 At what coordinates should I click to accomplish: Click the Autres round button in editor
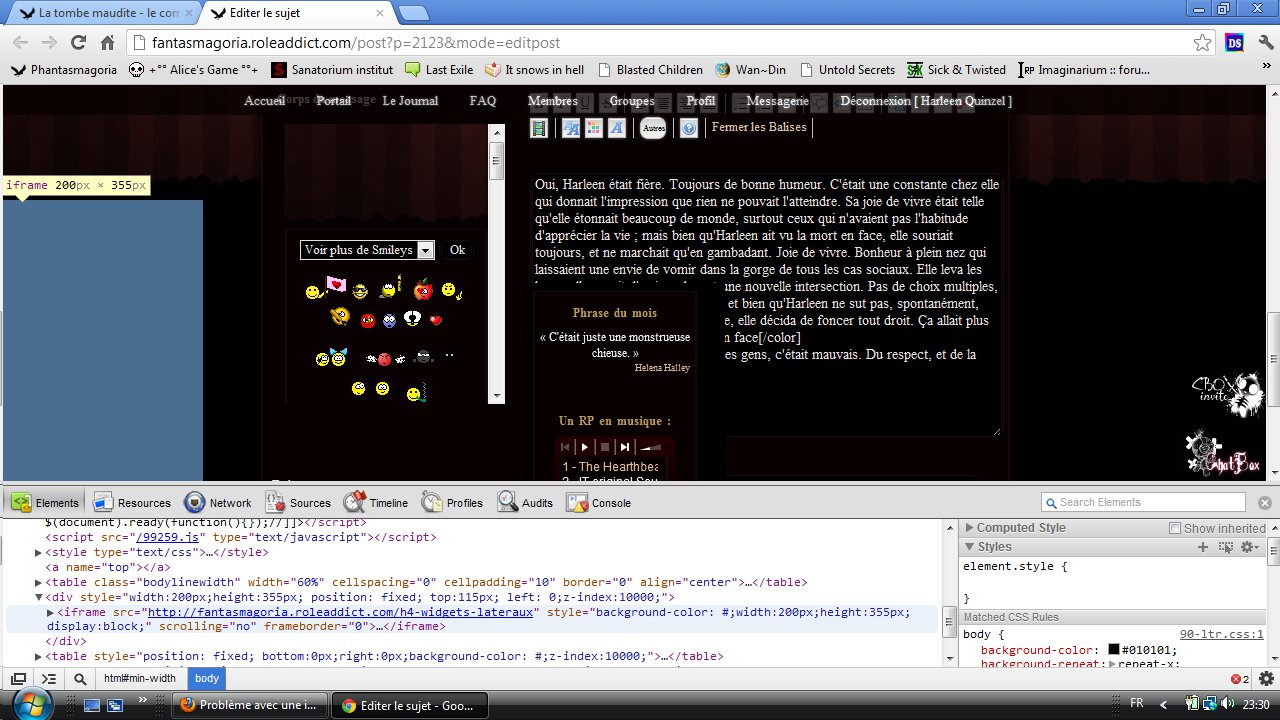pyautogui.click(x=653, y=128)
